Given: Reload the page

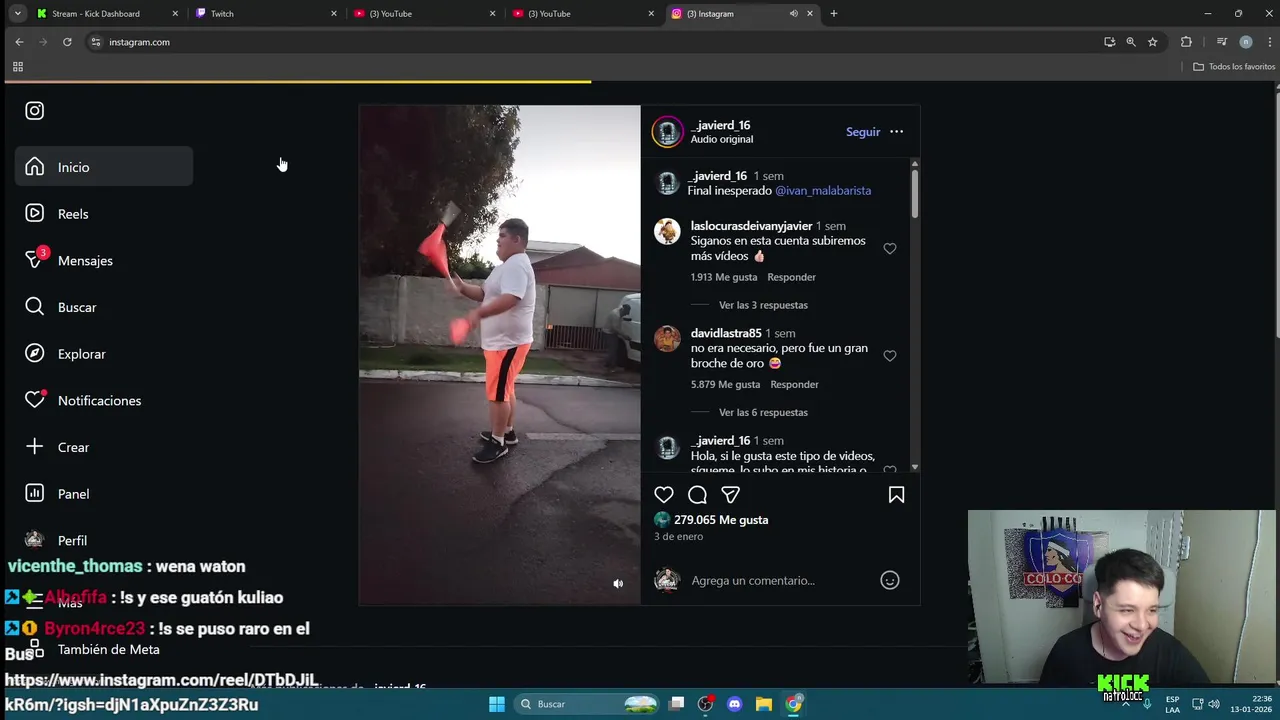Looking at the screenshot, I should (x=67, y=42).
